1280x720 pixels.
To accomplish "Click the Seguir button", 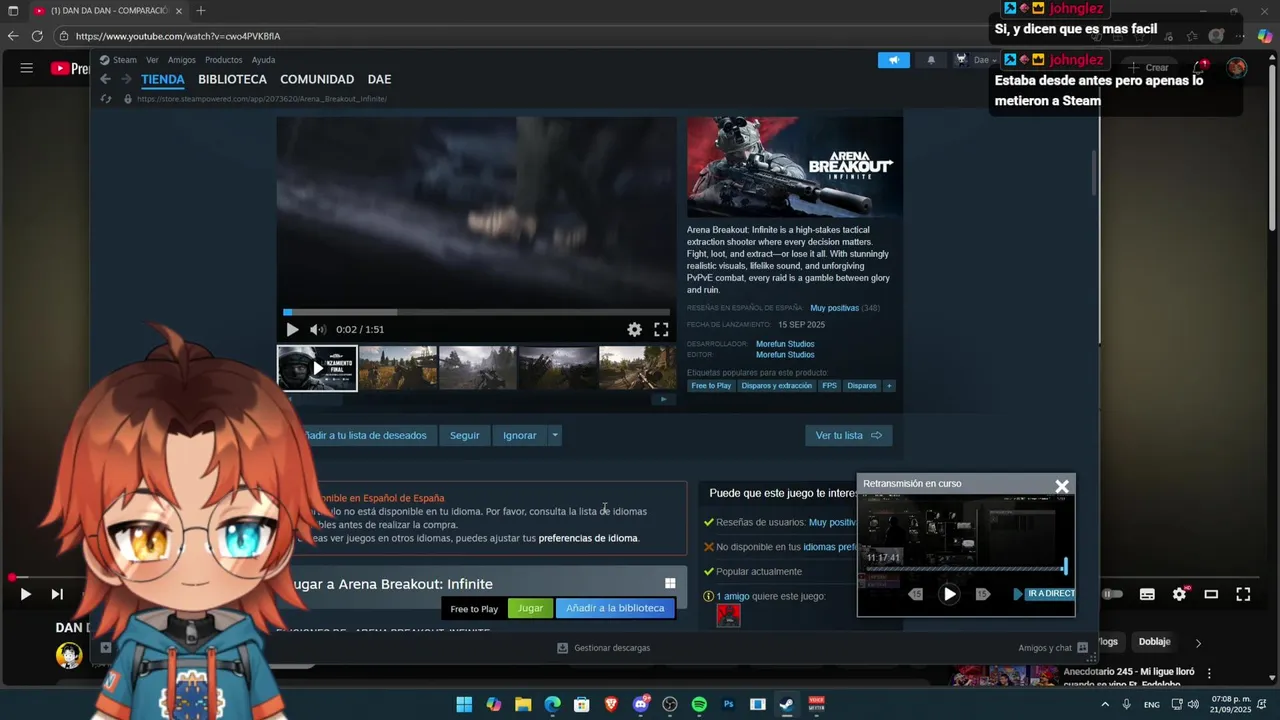I will (464, 435).
